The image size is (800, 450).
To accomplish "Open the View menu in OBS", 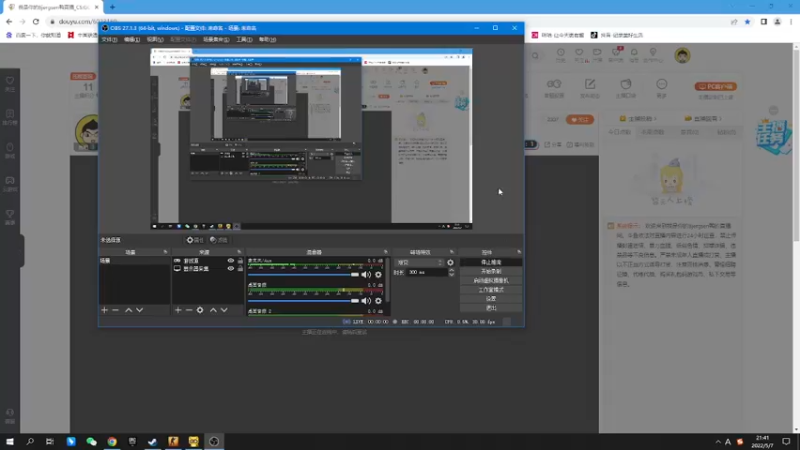I will coord(155,39).
